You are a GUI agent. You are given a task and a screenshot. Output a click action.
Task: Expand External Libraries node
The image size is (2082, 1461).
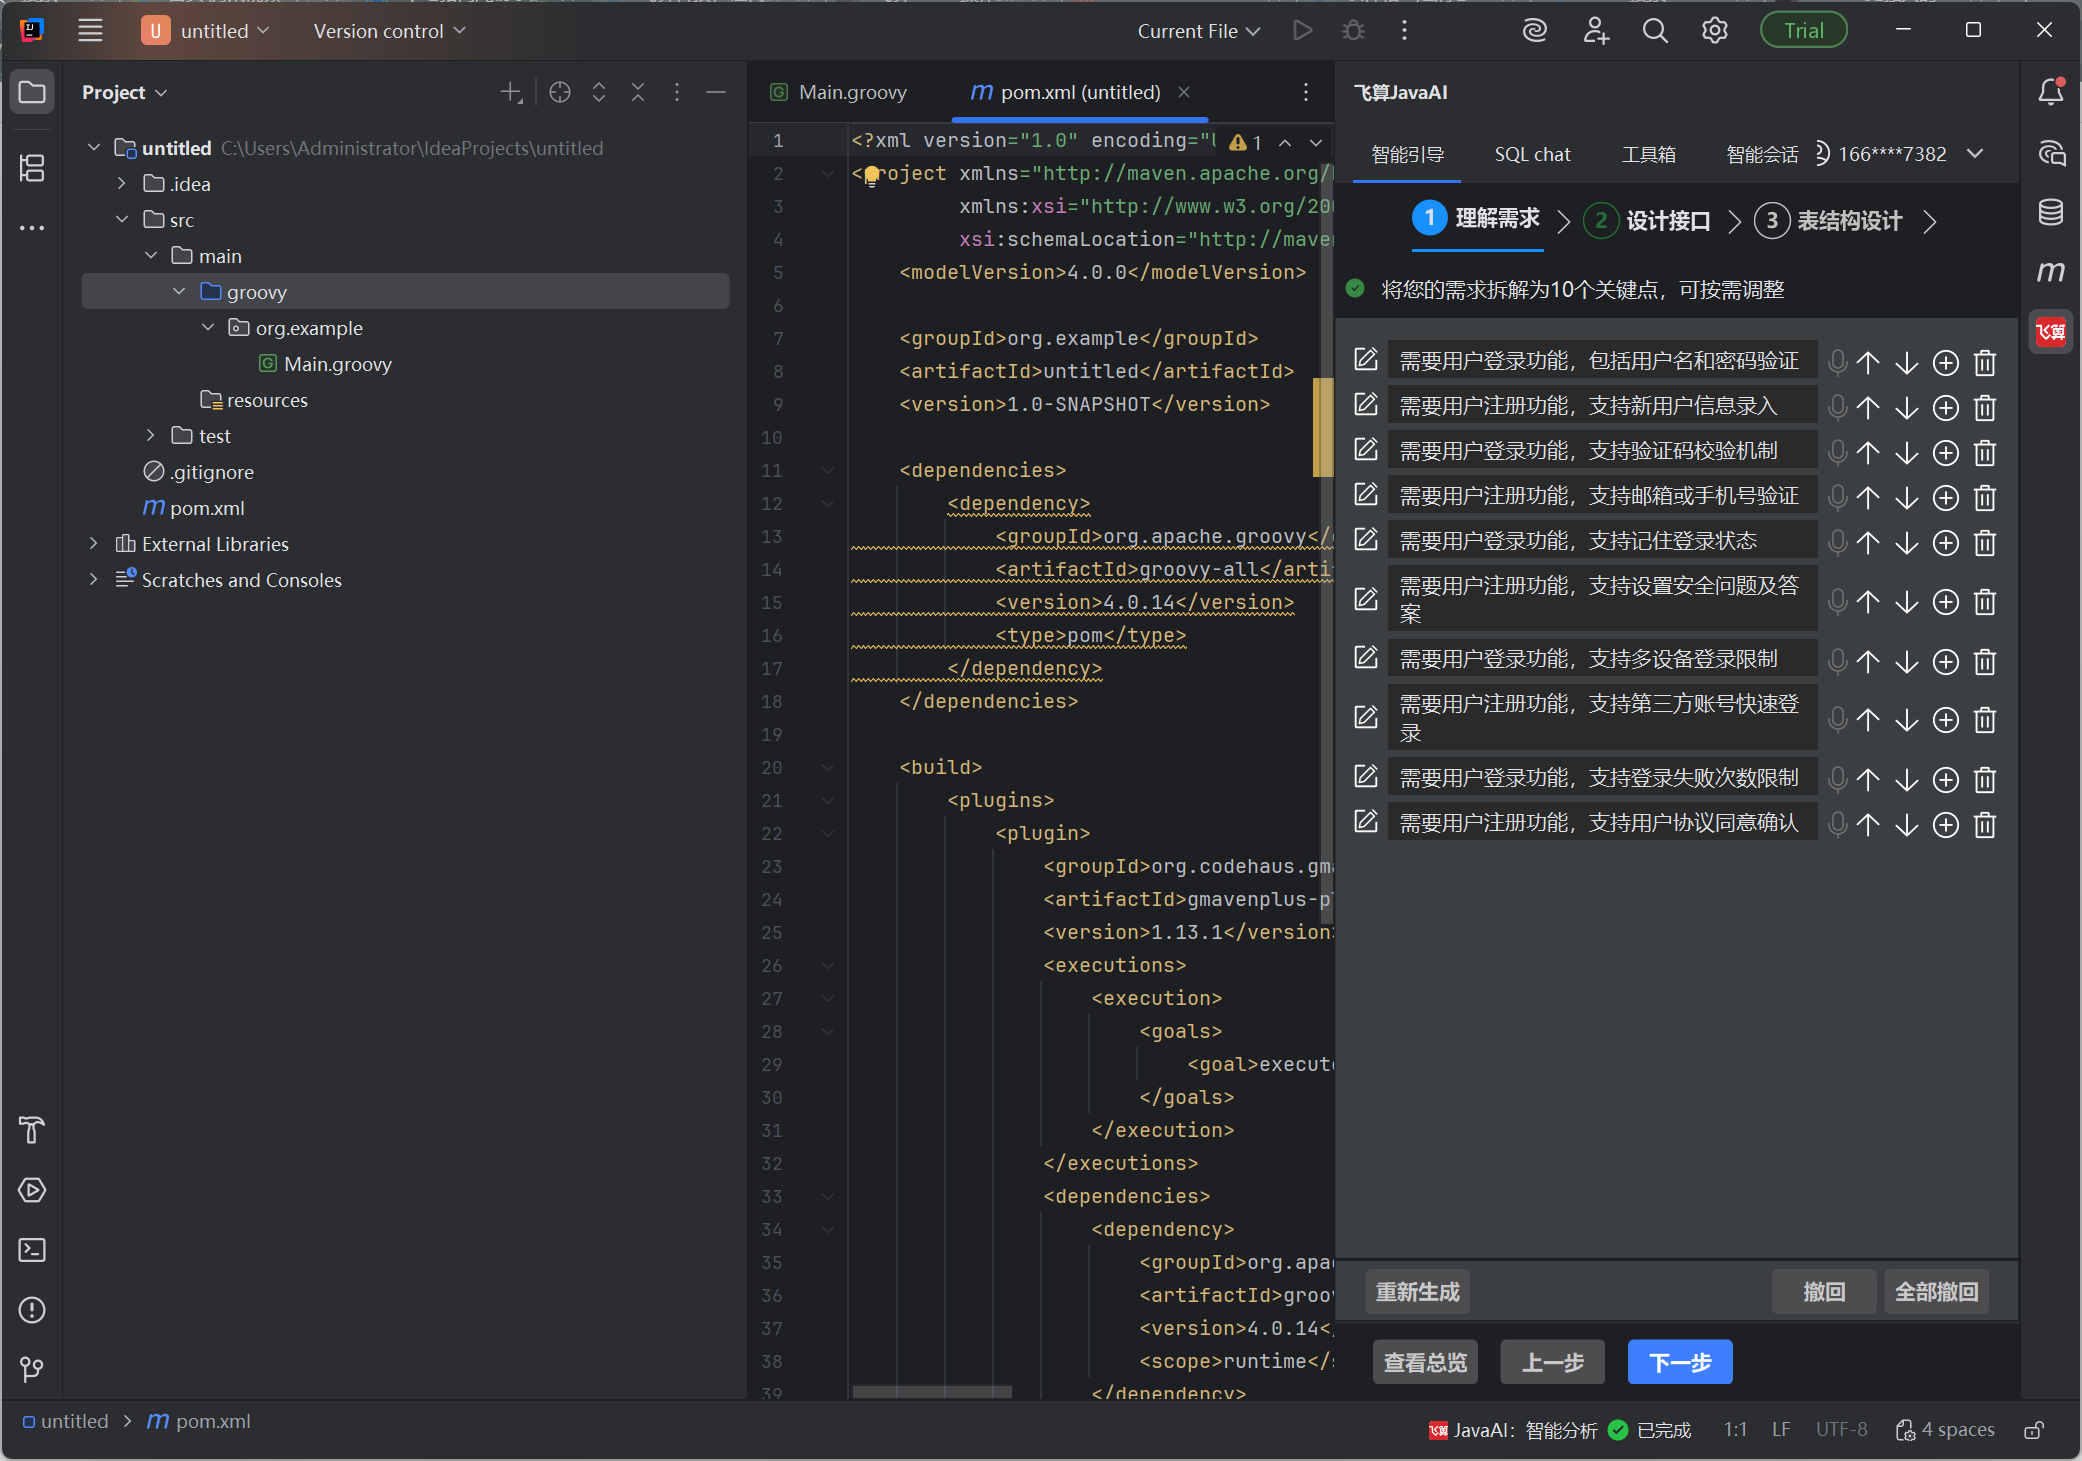pos(94,544)
